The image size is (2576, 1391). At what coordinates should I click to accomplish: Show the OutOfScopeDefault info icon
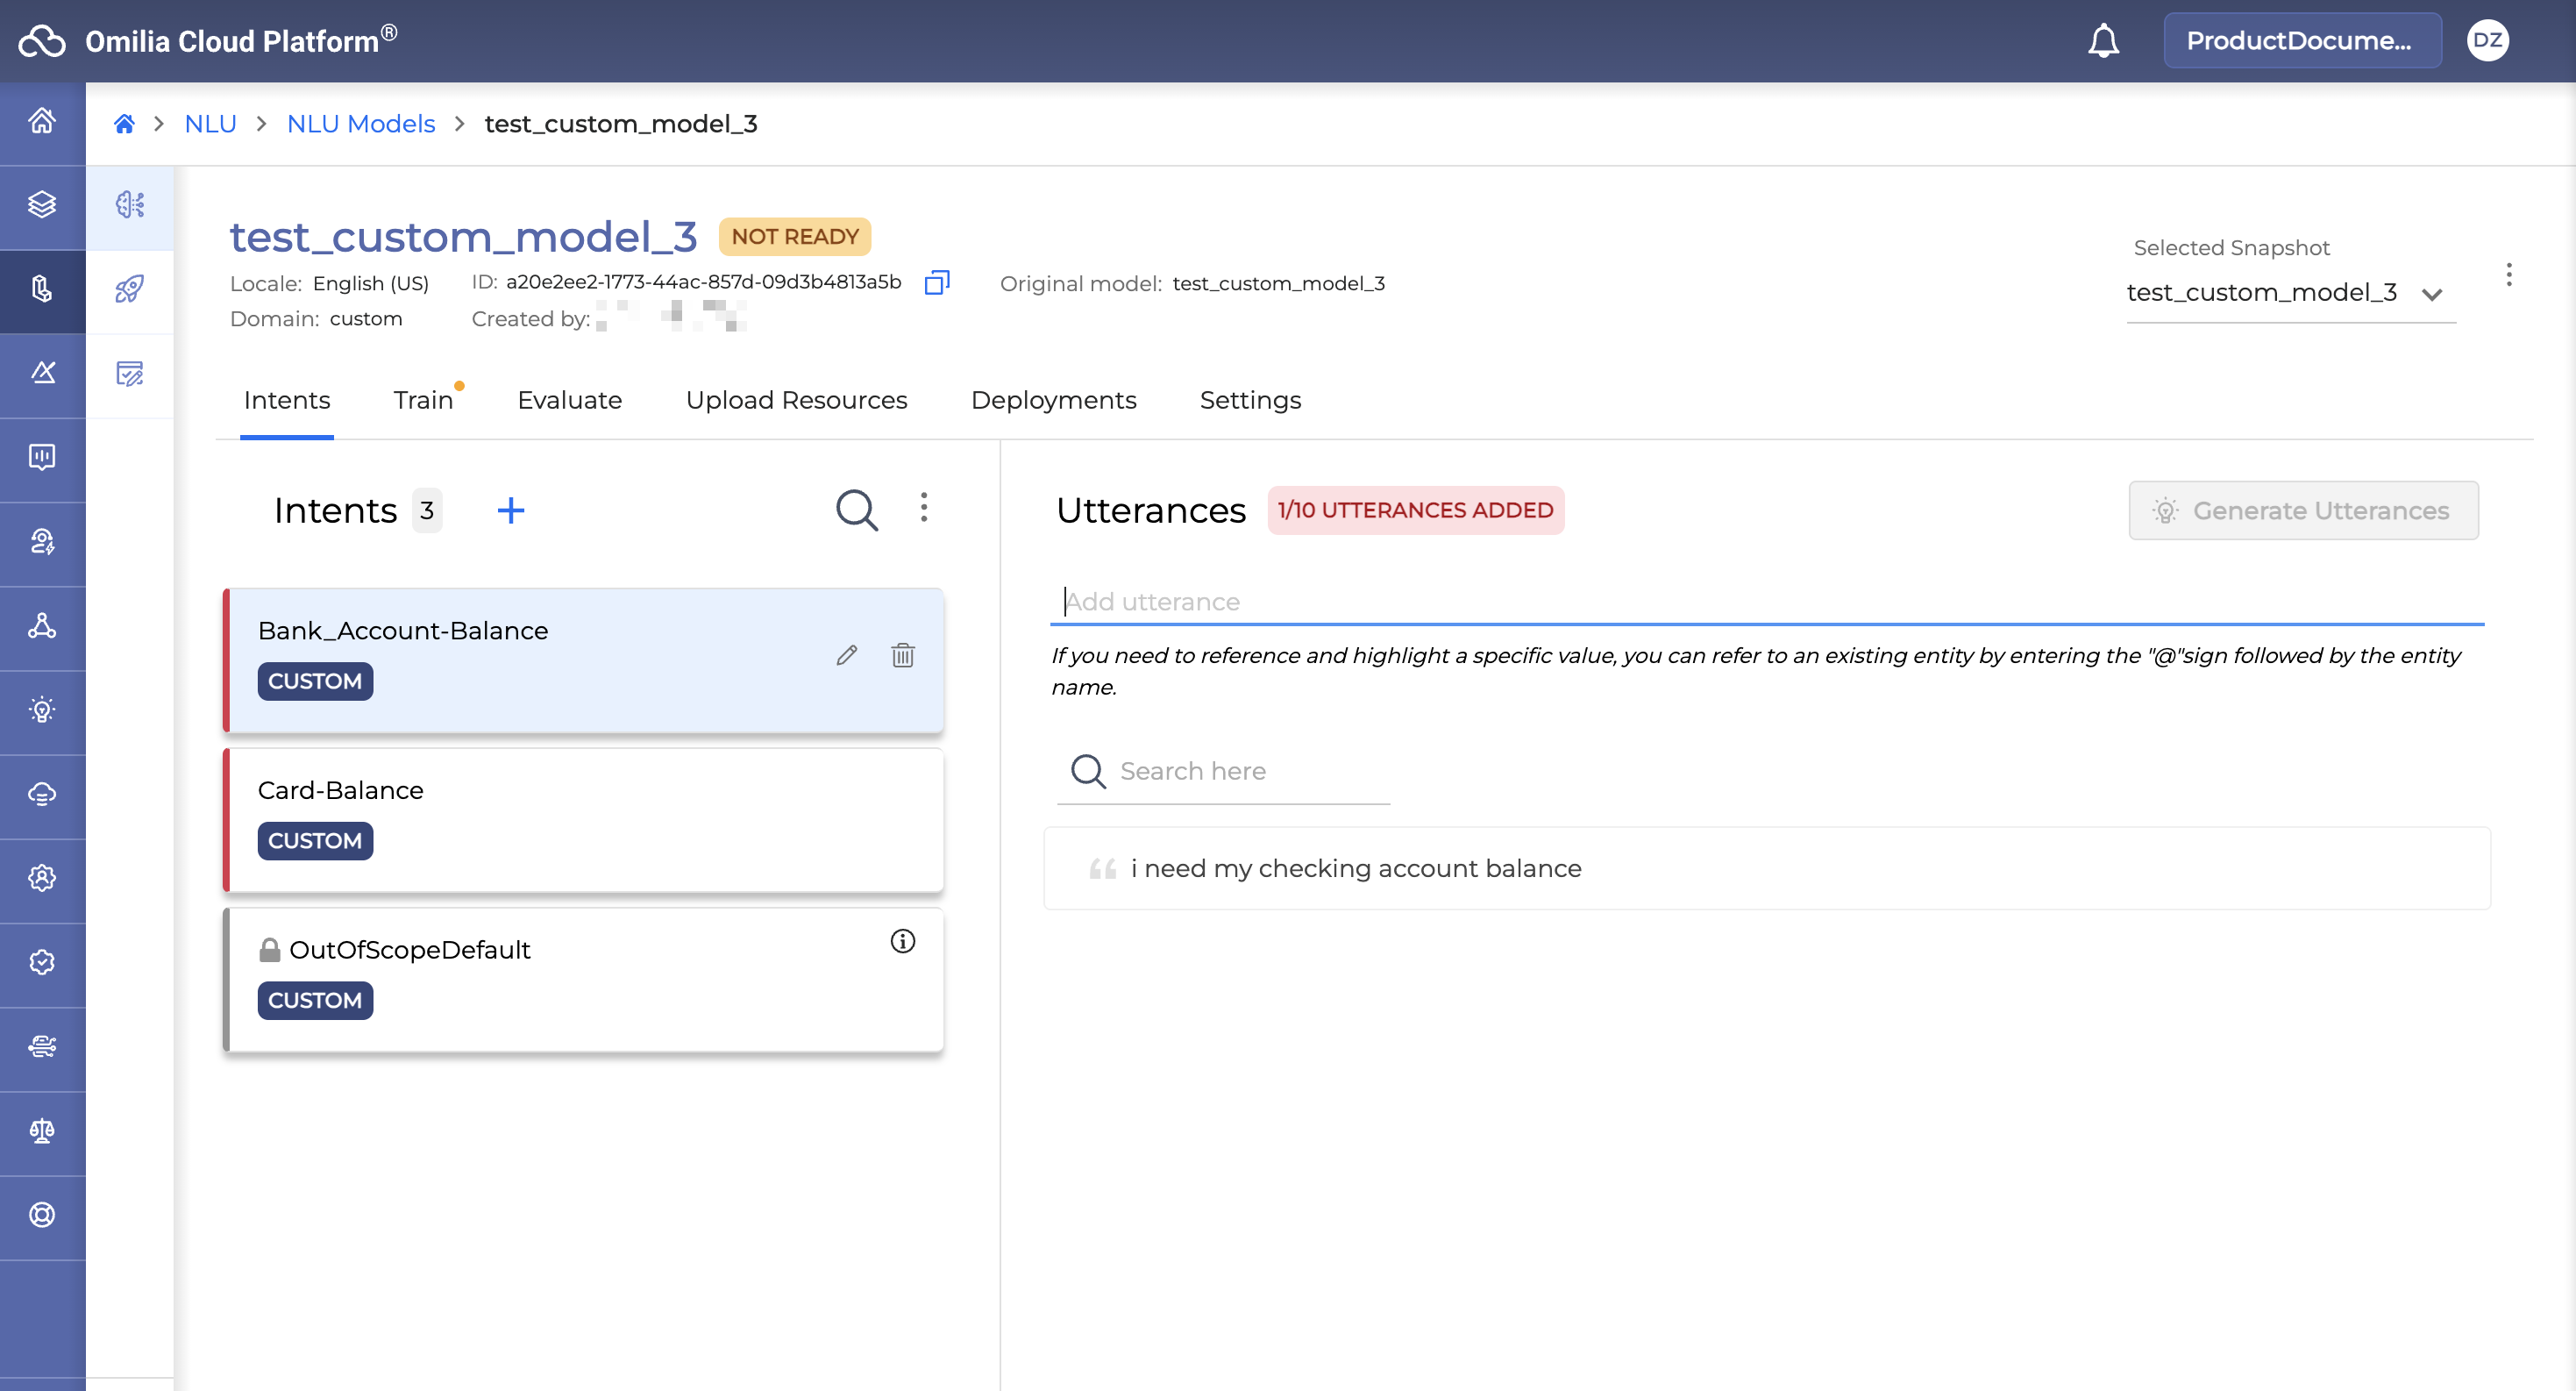(902, 941)
